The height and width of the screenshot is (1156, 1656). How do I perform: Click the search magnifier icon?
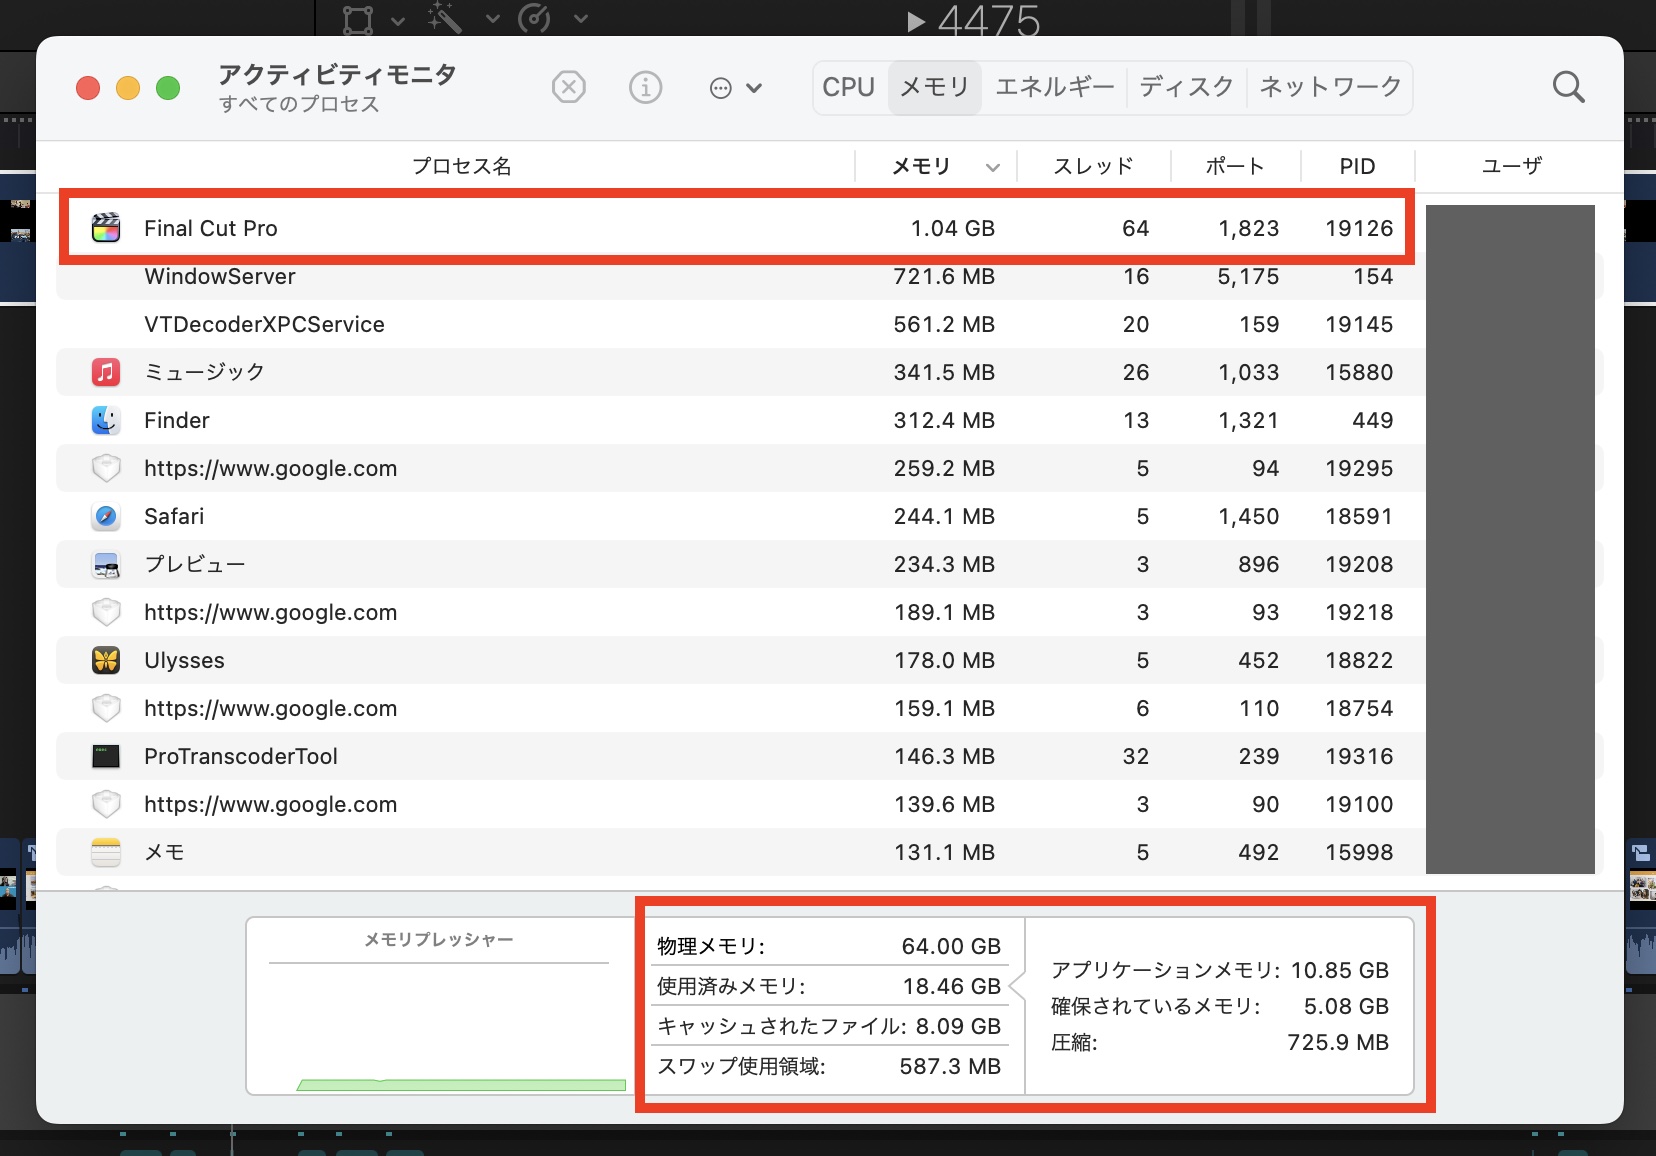1568,88
